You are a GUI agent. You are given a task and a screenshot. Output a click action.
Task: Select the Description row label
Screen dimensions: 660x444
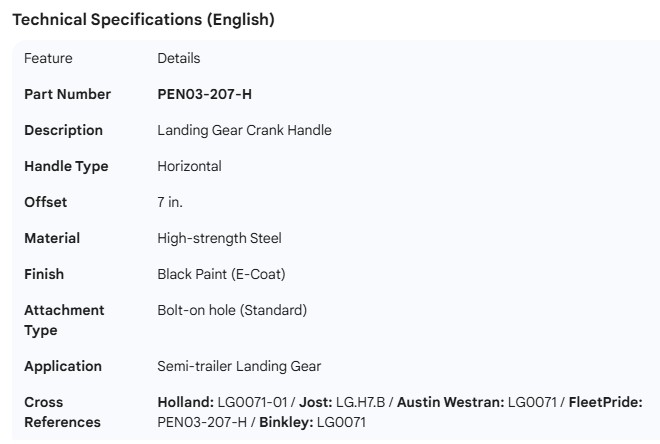(x=63, y=130)
